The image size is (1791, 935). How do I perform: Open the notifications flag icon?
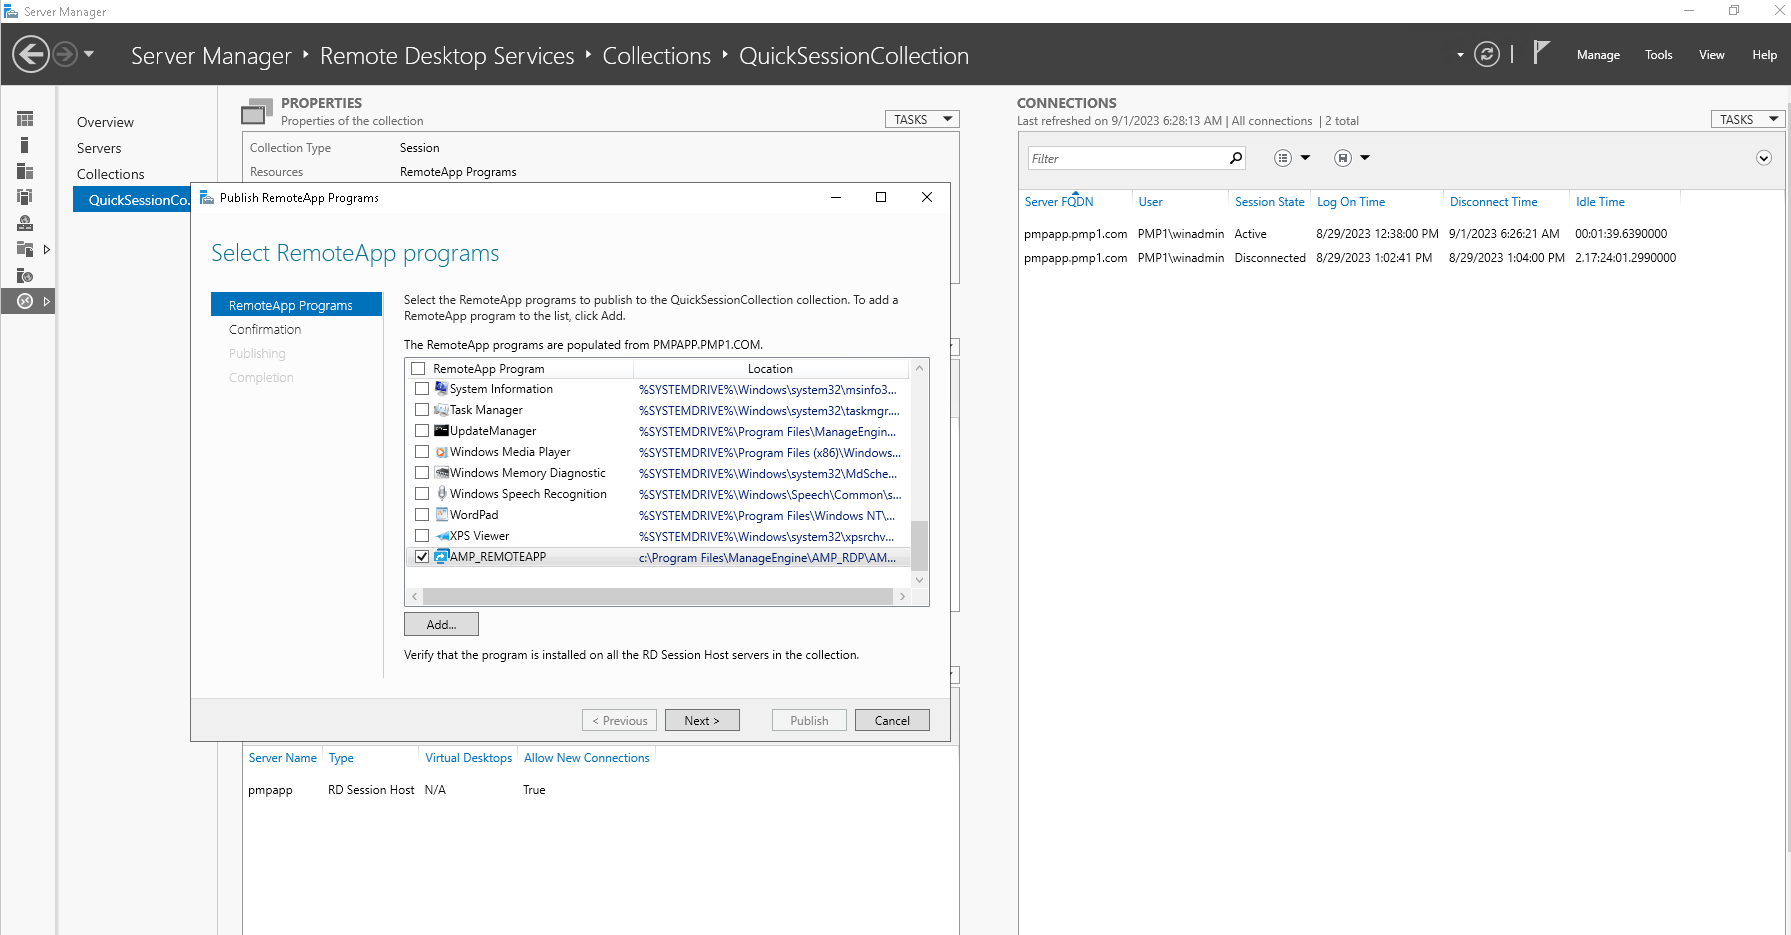click(1541, 53)
